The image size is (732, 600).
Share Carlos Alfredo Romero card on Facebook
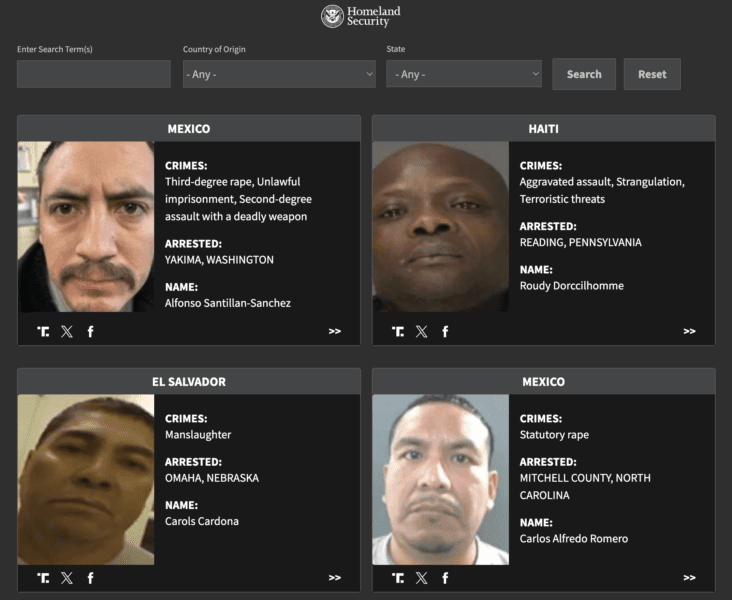[x=445, y=577]
